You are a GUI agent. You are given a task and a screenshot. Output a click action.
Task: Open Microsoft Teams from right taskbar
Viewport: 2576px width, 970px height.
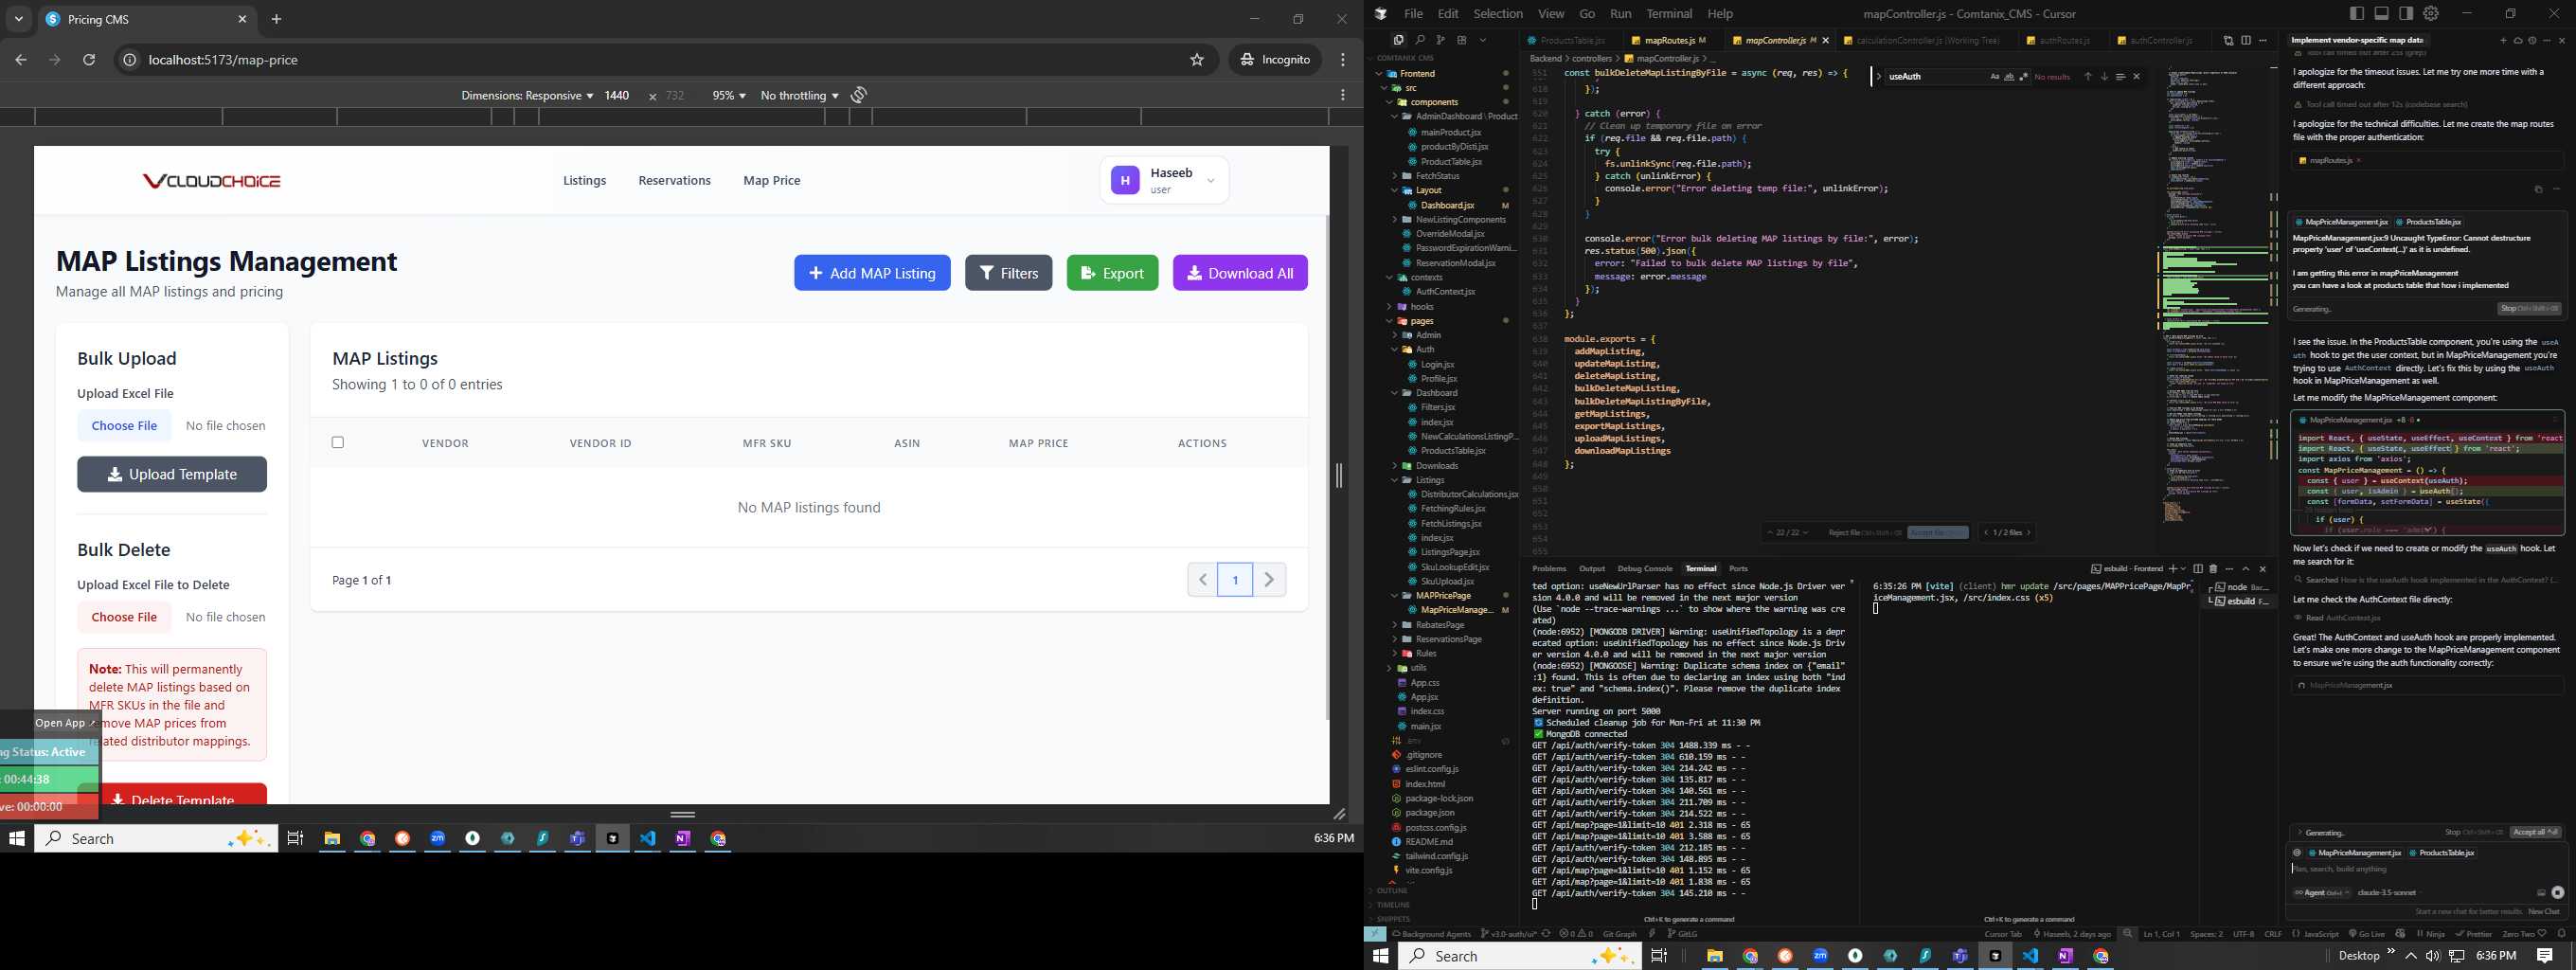pos(1960,956)
